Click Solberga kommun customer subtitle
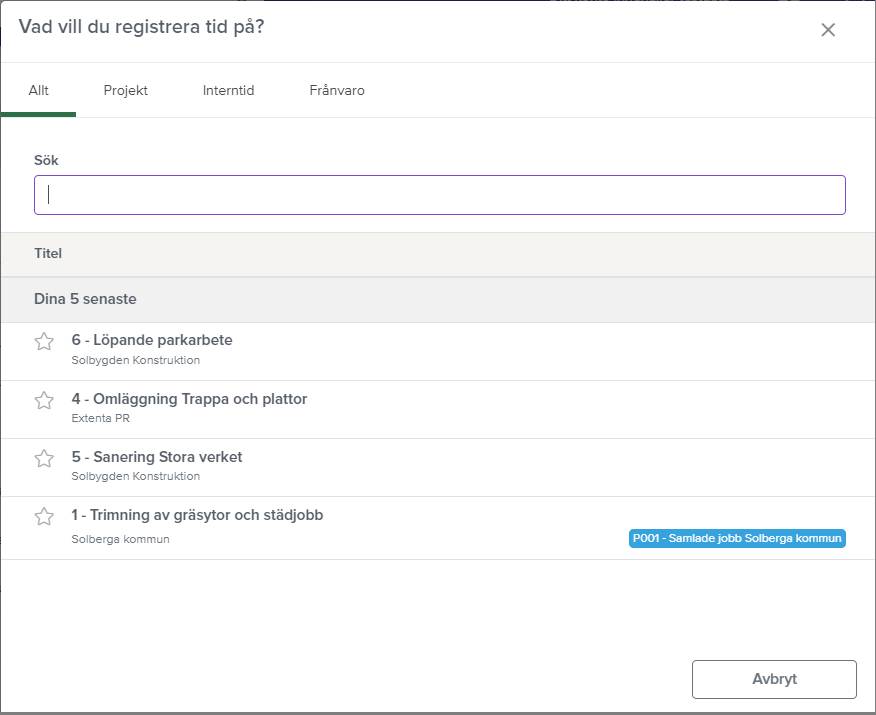This screenshot has height=715, width=876. coord(121,539)
